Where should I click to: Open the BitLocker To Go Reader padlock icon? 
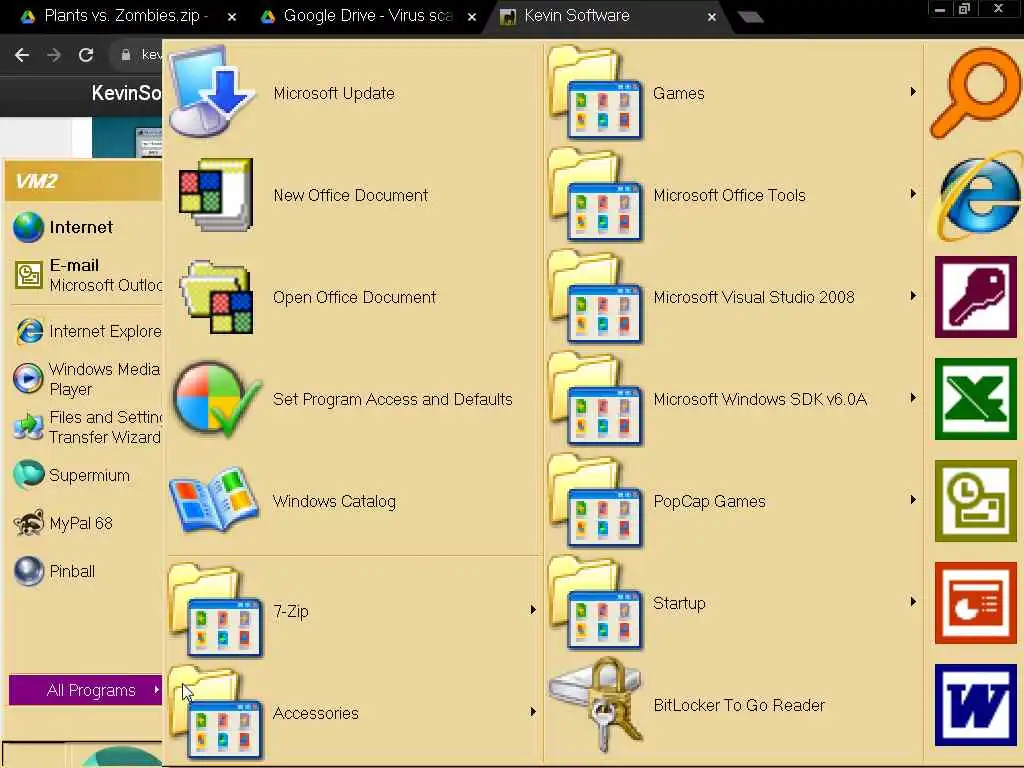[x=596, y=705]
